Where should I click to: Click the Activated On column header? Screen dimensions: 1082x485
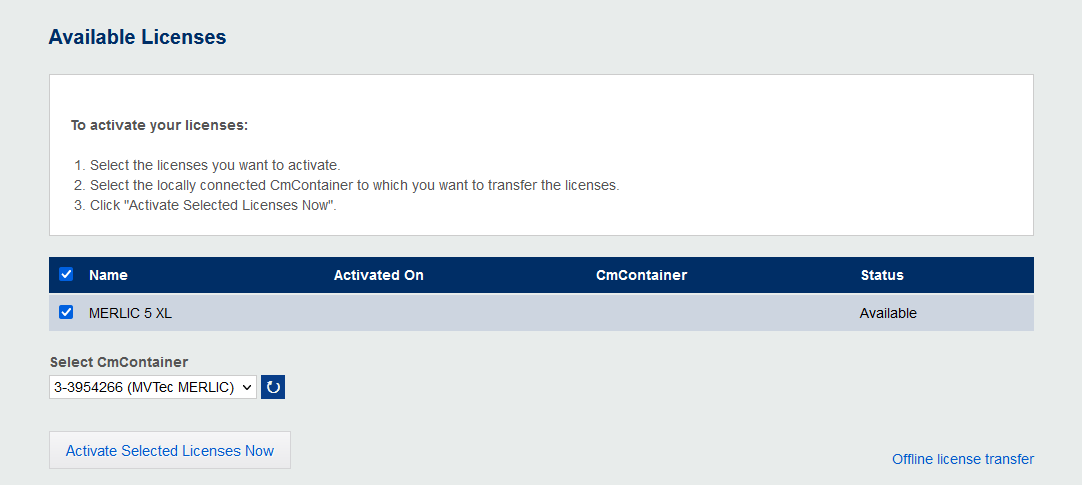pos(378,275)
